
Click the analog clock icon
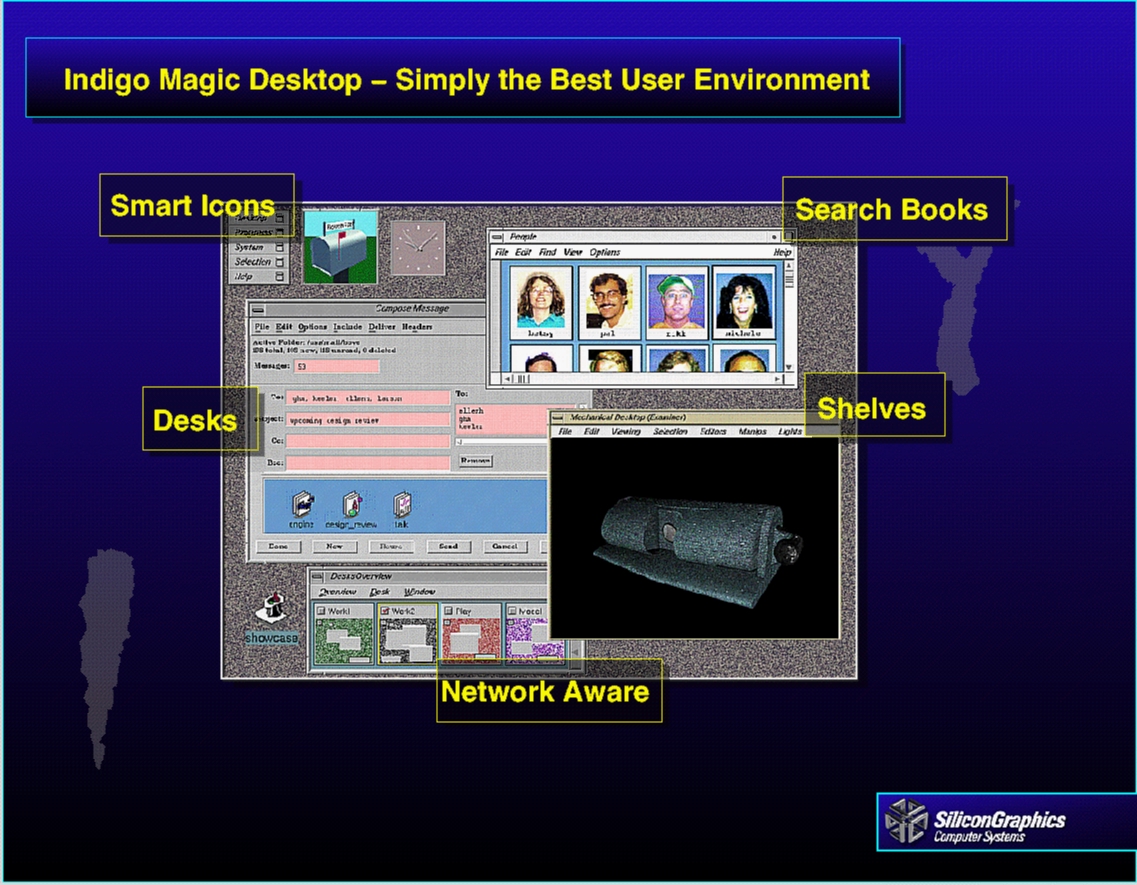click(x=416, y=248)
